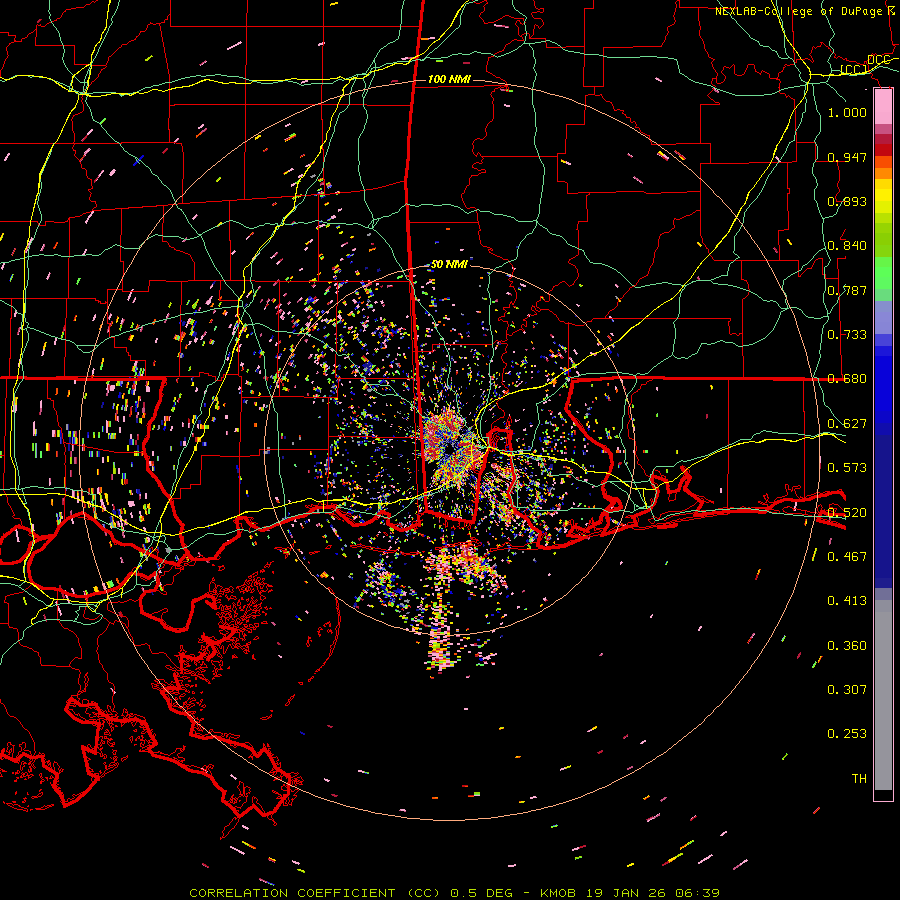Click the 50 NMI range ring label
This screenshot has height=900, width=900.
tap(449, 265)
